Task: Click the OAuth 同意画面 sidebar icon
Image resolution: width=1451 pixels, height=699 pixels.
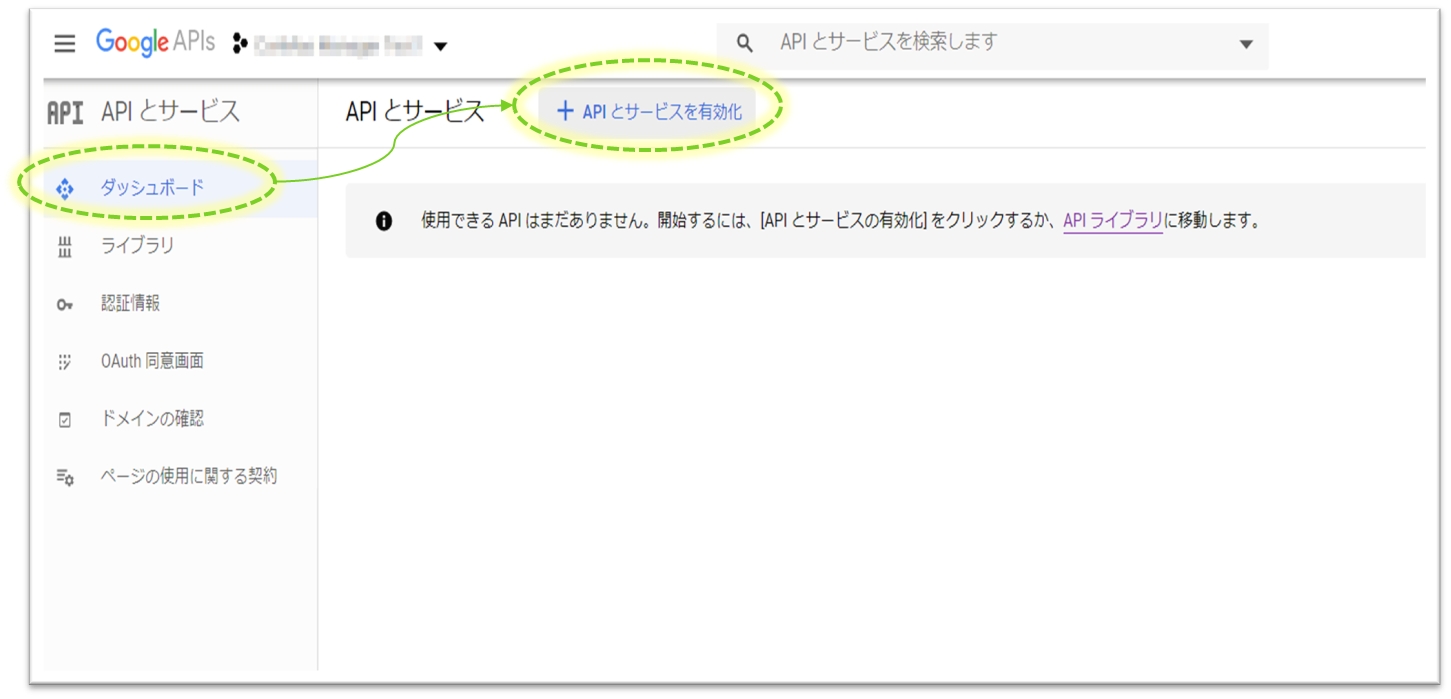Action: click(65, 362)
